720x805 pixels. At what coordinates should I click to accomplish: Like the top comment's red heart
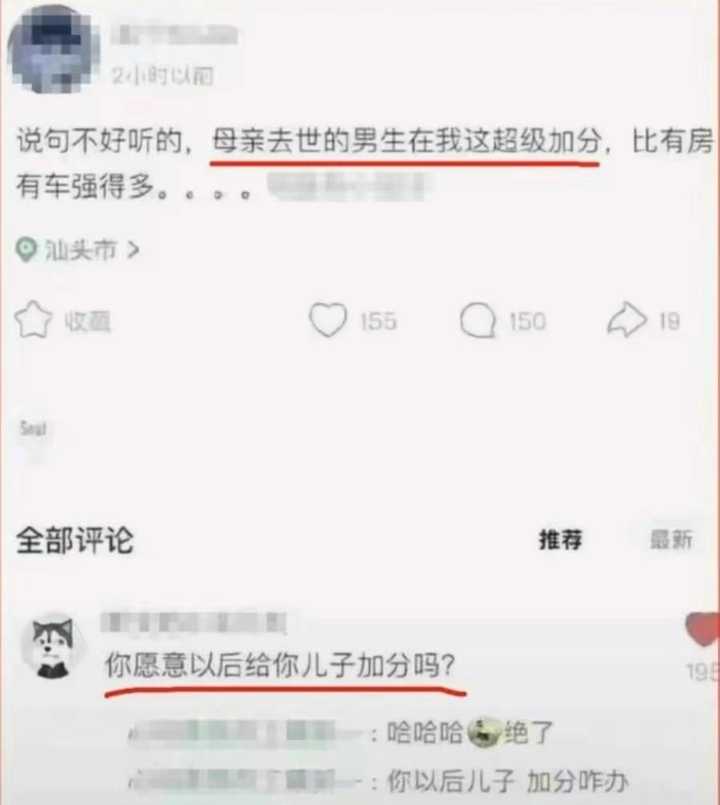coord(703,629)
